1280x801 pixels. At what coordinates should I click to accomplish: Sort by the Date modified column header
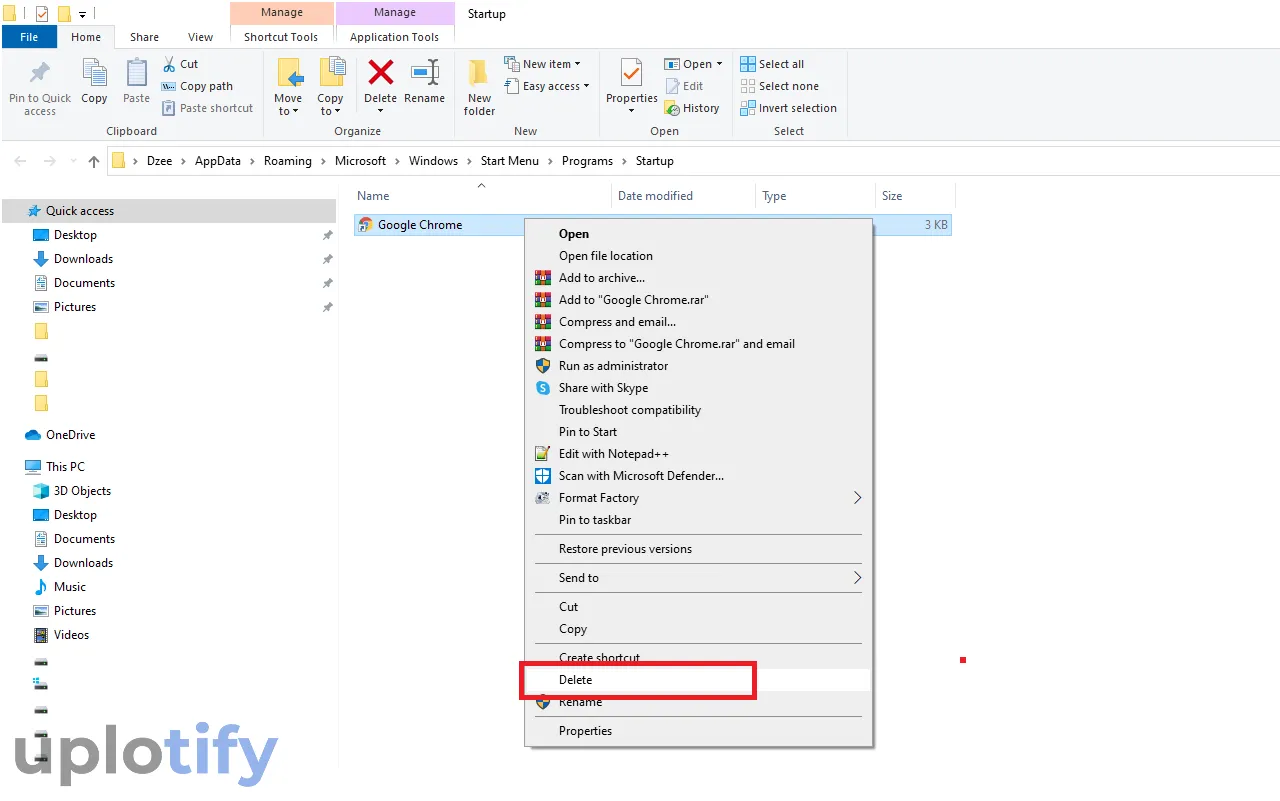click(x=655, y=196)
